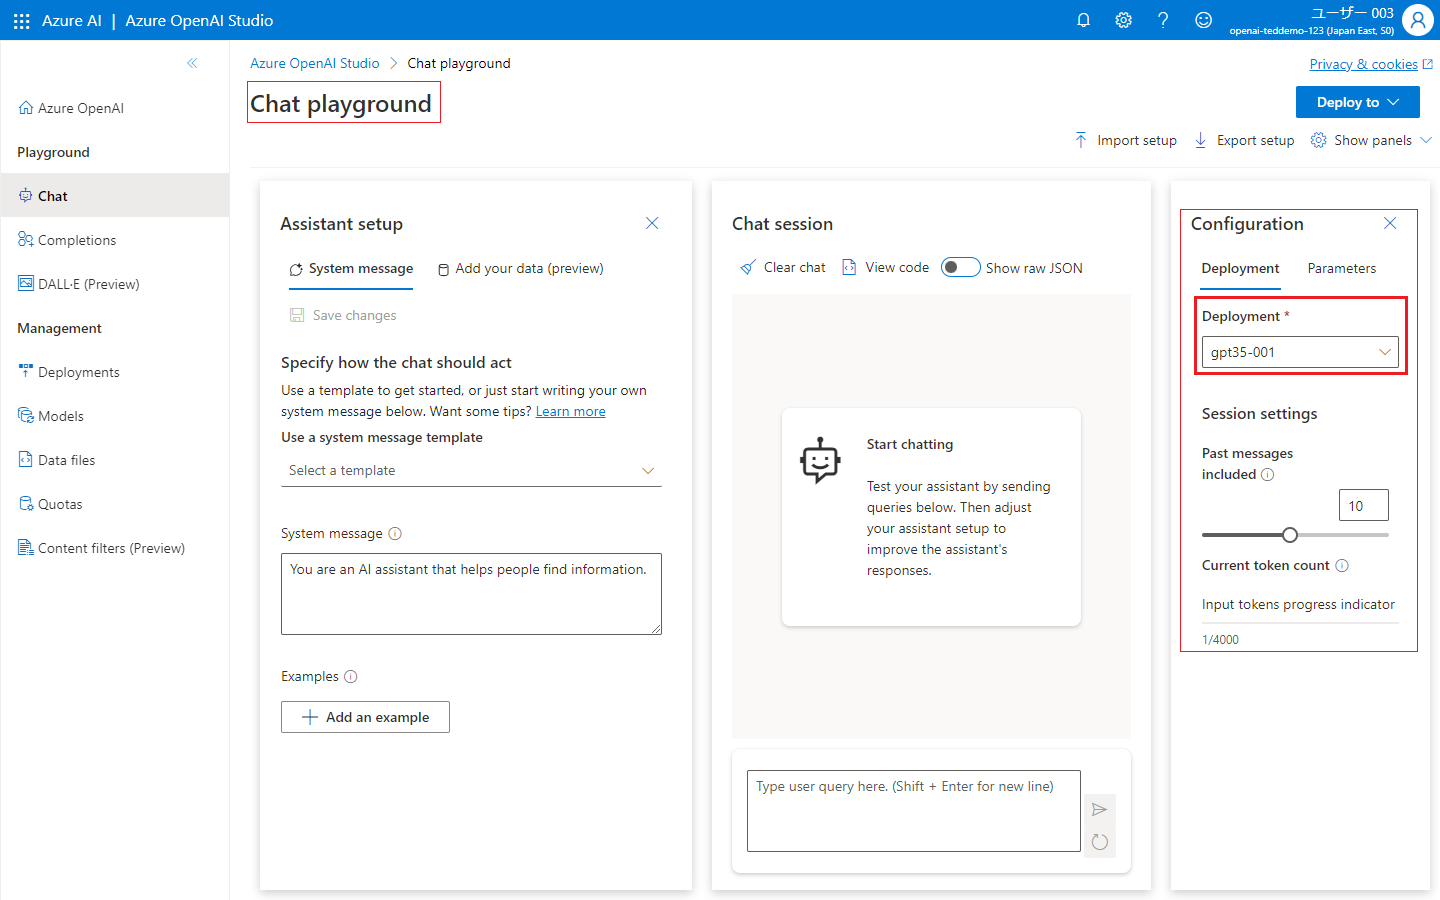Open the Select a template dropdown
1440x900 pixels.
click(471, 470)
